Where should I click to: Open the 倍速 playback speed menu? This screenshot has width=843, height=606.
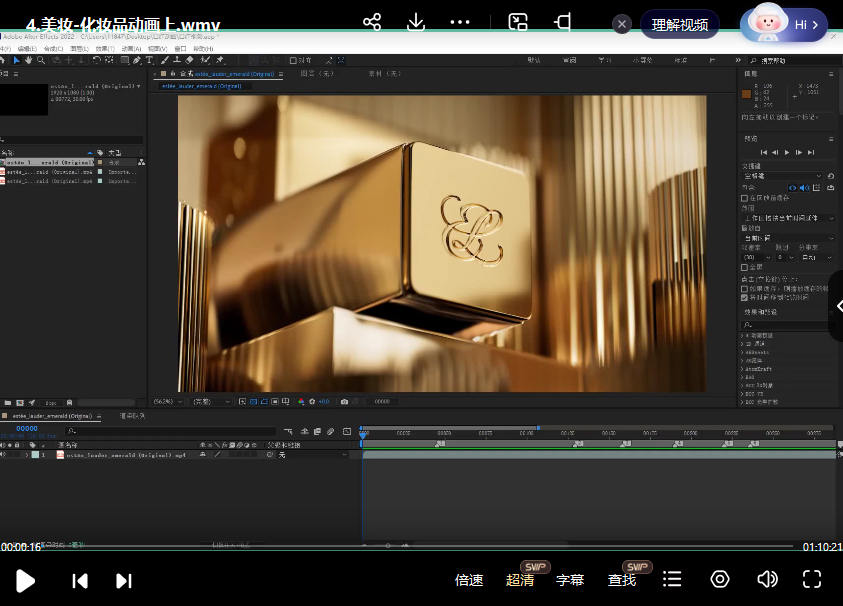(469, 580)
